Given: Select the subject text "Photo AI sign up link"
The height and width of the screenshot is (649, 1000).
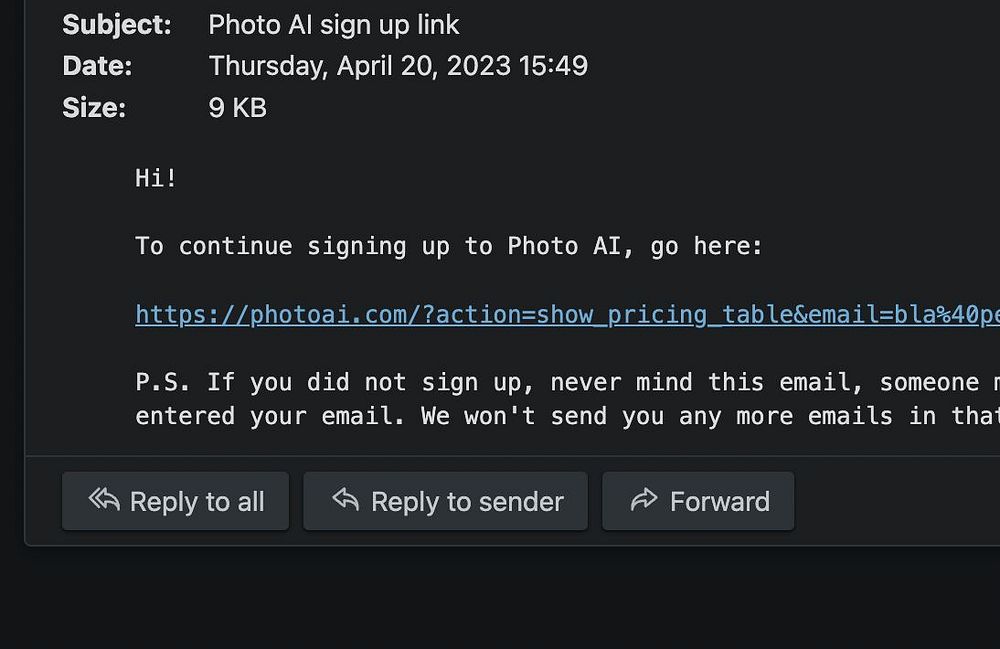Looking at the screenshot, I should (334, 25).
